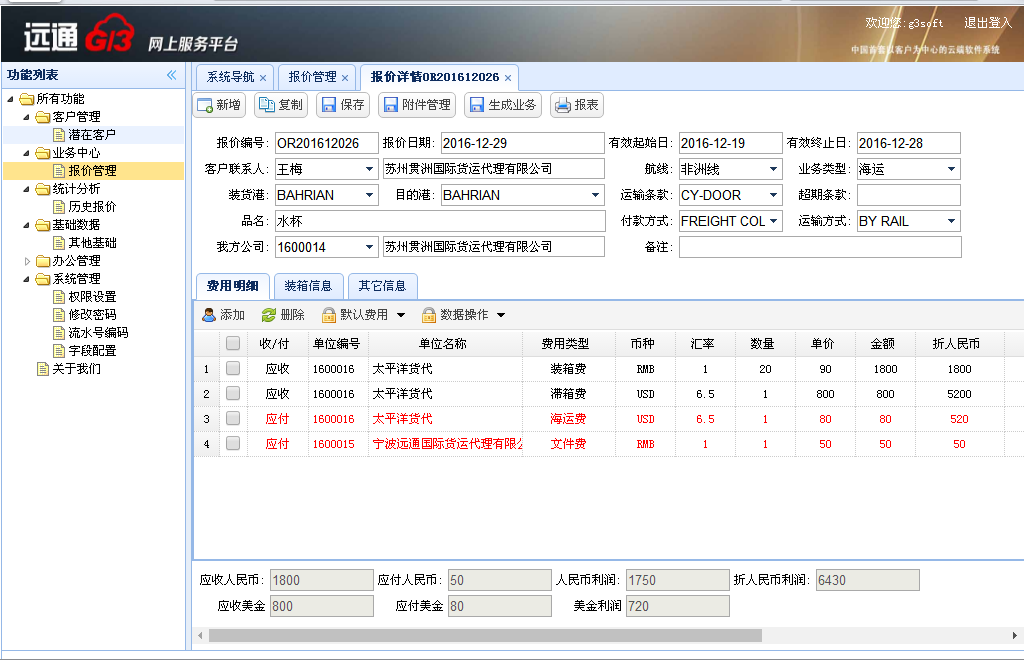Viewport: 1024px width, 660px height.
Task: Click the 添加 add row button
Action: click(223, 315)
